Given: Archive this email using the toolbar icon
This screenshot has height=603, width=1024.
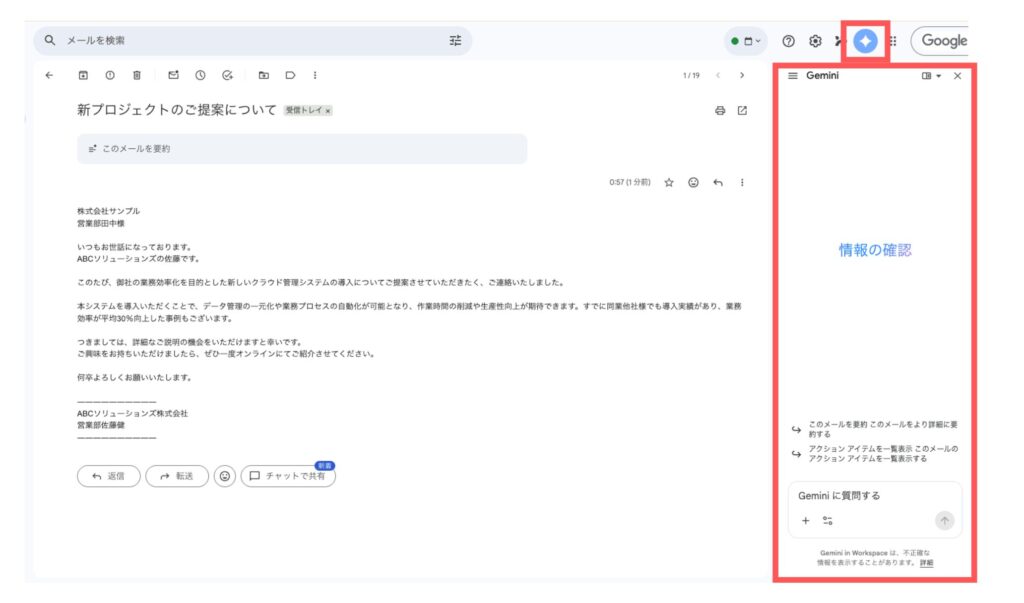Looking at the screenshot, I should (x=84, y=75).
